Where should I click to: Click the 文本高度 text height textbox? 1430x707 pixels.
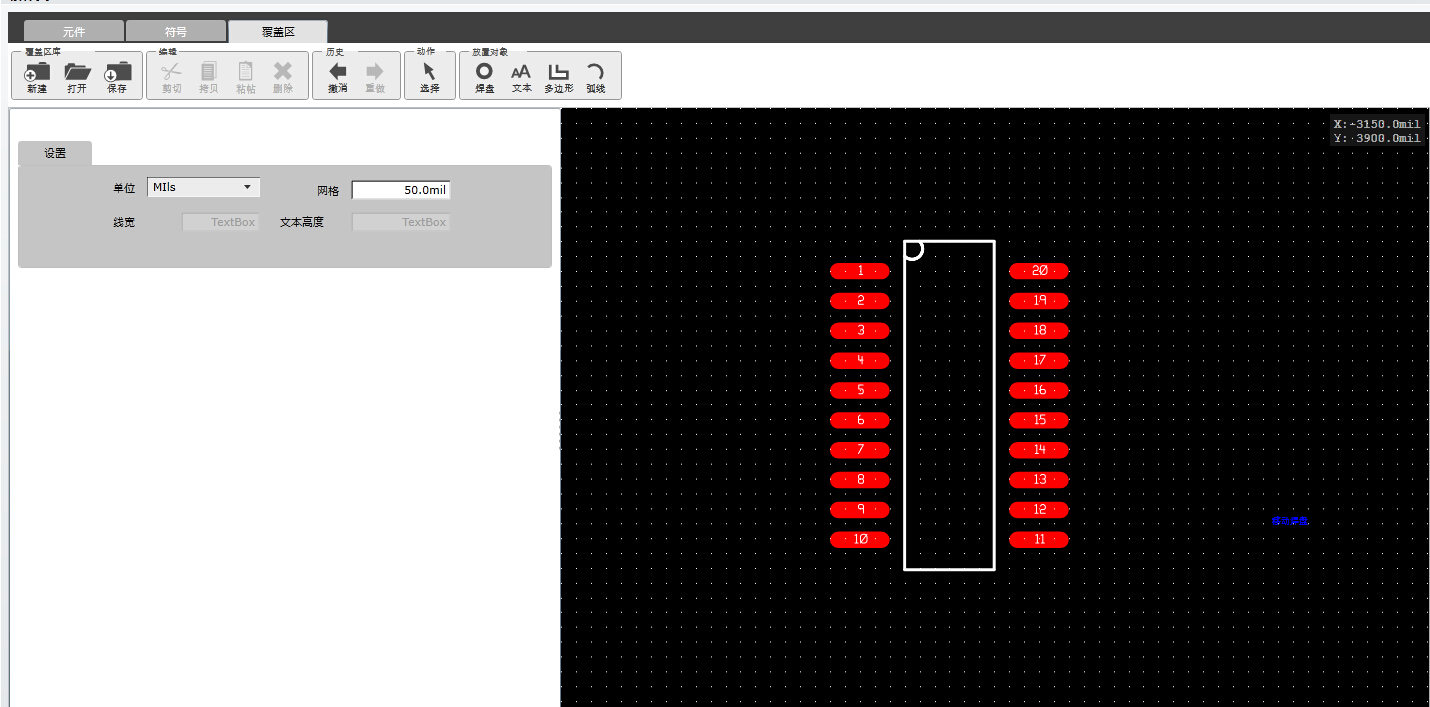point(401,222)
